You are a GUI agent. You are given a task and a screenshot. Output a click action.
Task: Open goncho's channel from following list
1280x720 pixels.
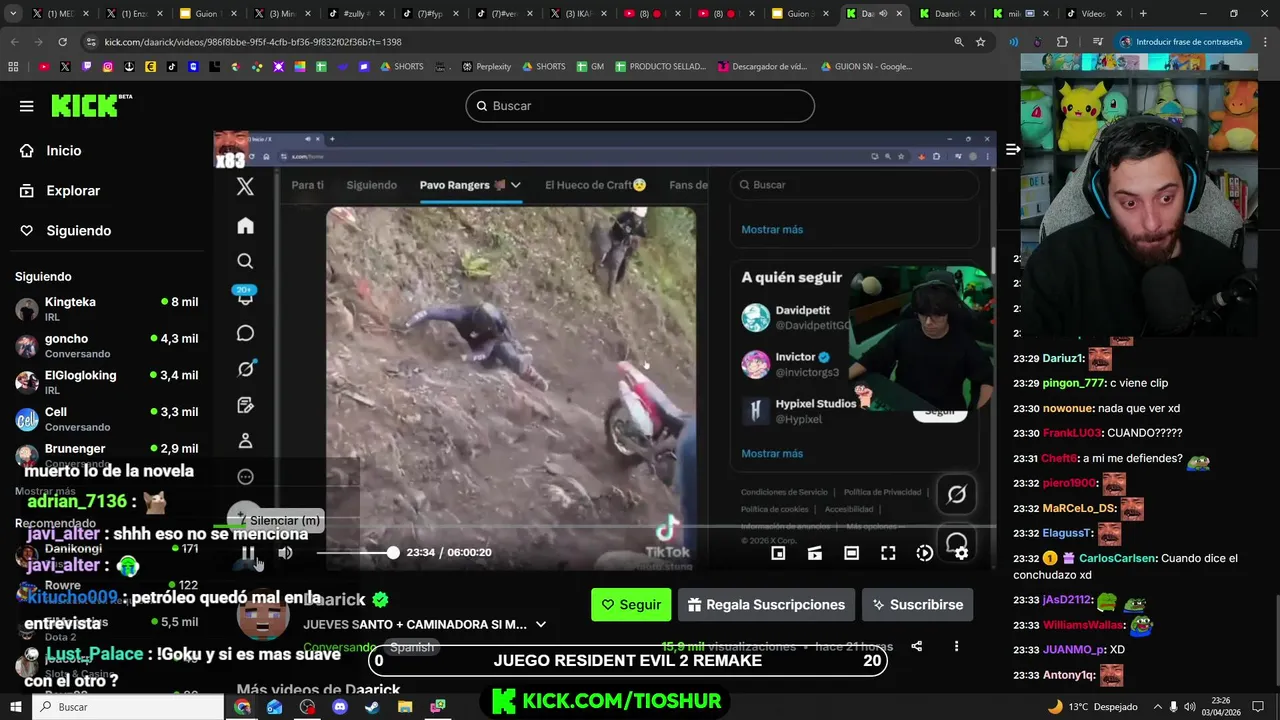pos(106,345)
